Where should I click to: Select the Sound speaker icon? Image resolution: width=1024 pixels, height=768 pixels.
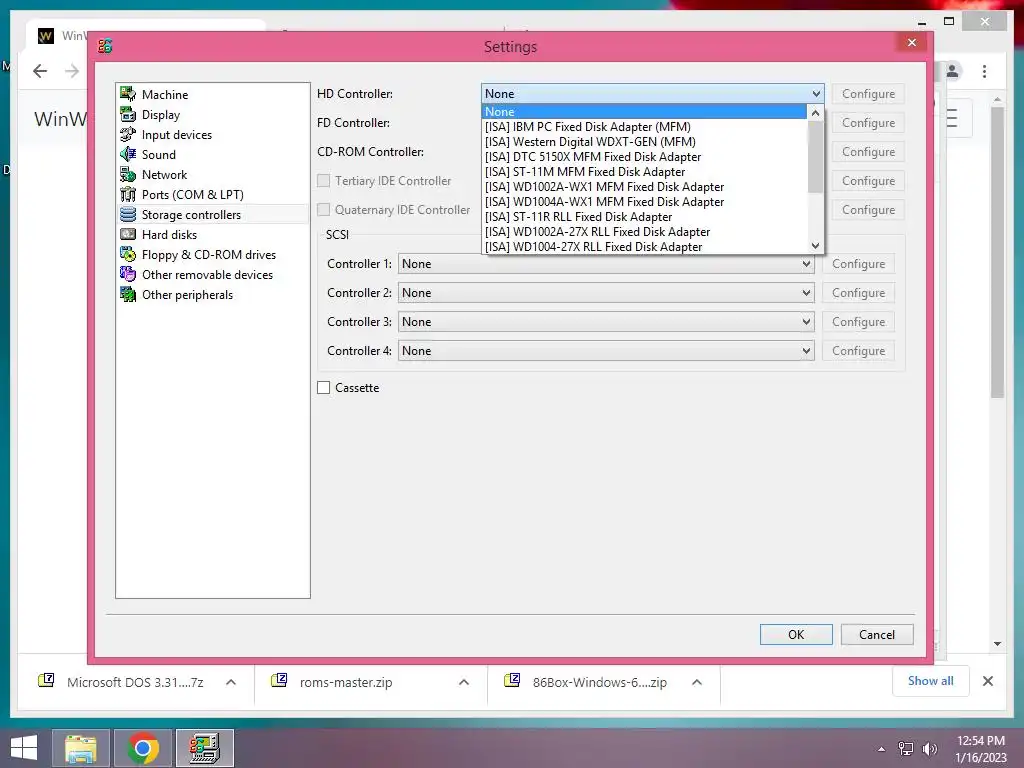[128, 154]
